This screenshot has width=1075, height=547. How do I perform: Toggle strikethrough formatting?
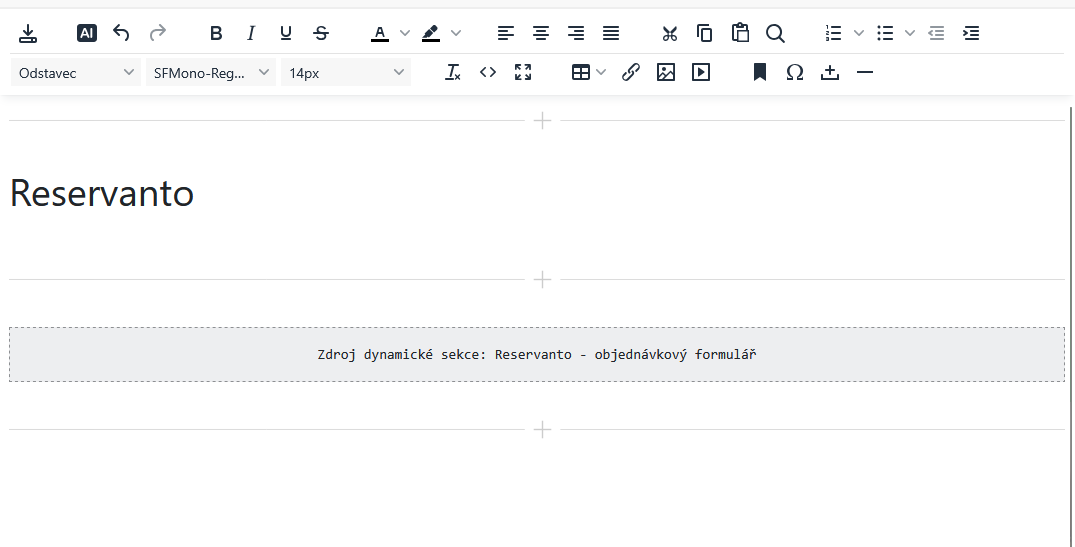[321, 33]
